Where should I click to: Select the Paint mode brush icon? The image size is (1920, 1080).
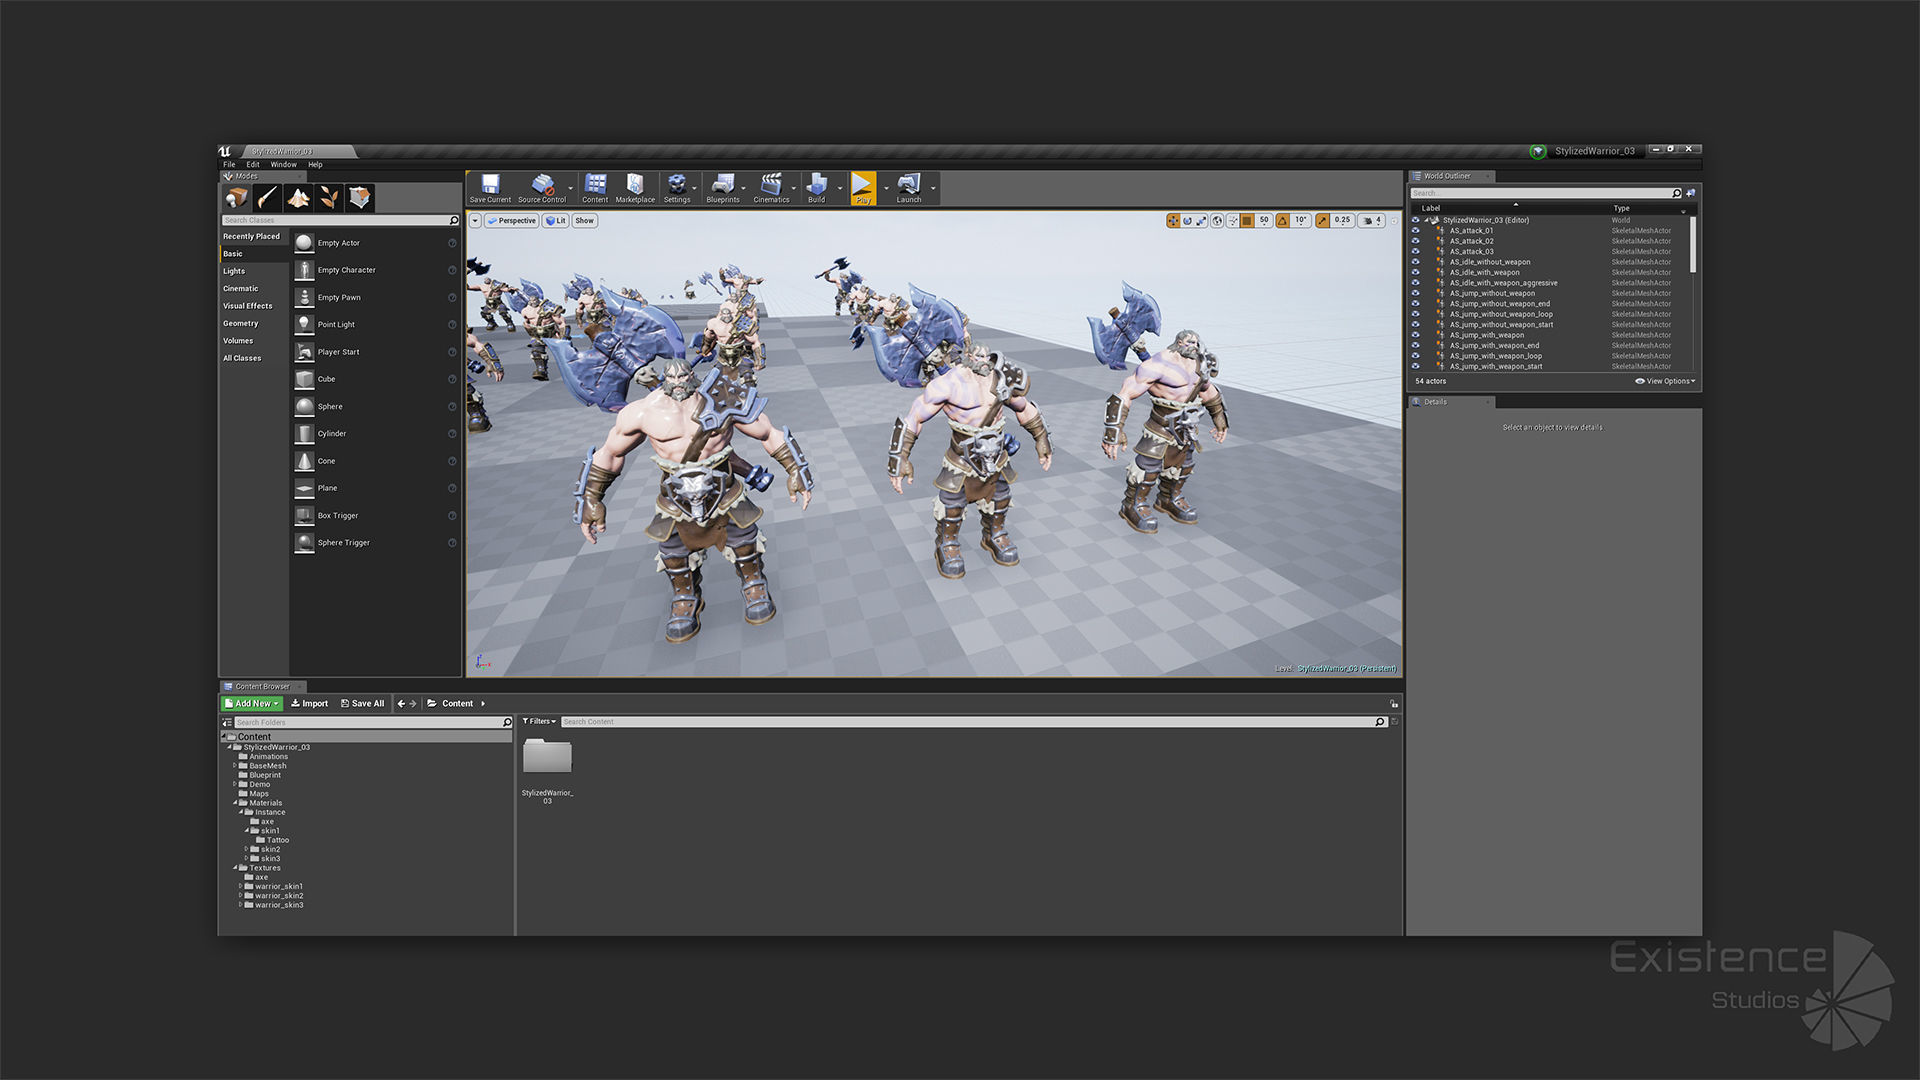point(267,197)
